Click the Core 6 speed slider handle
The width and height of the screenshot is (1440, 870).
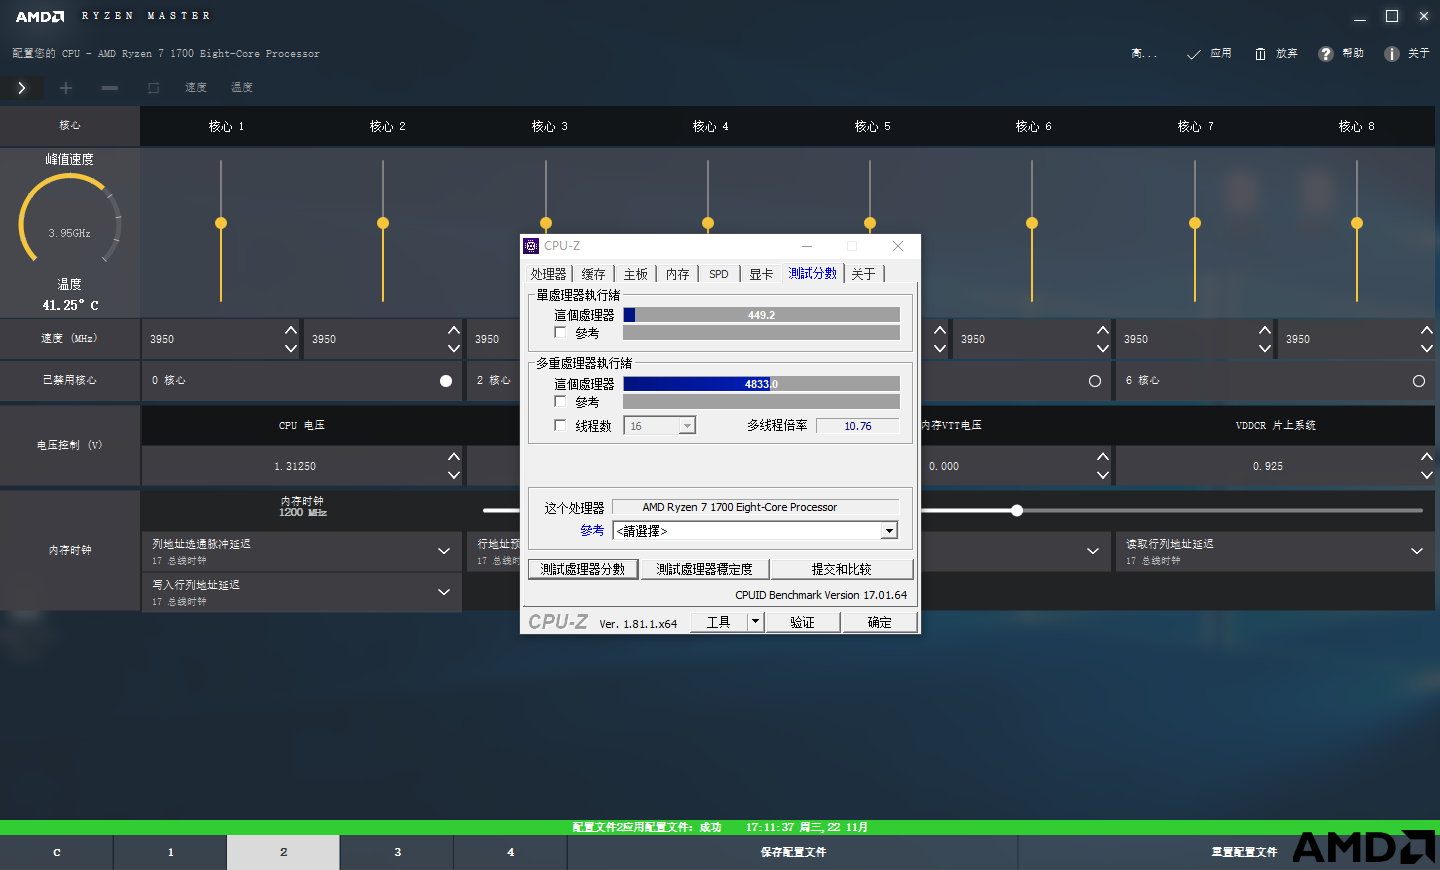(1032, 223)
